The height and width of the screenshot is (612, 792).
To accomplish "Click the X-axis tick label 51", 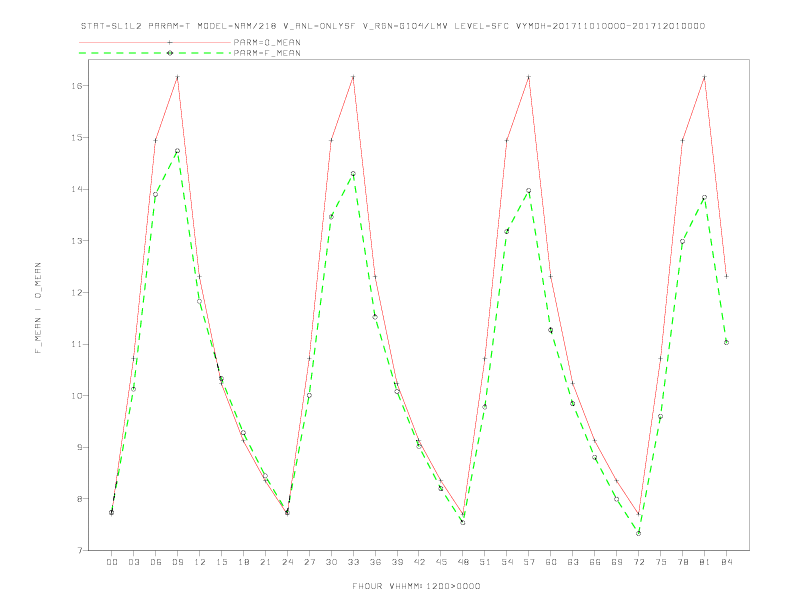I will pyautogui.click(x=485, y=562).
